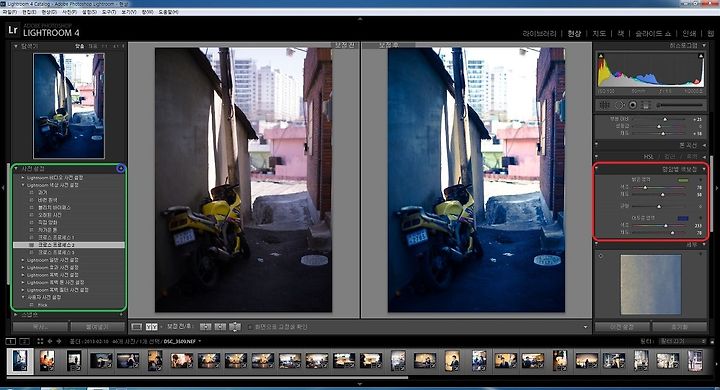Open the filmstrip filter dropdown
The width and height of the screenshot is (720, 390).
pos(682,341)
